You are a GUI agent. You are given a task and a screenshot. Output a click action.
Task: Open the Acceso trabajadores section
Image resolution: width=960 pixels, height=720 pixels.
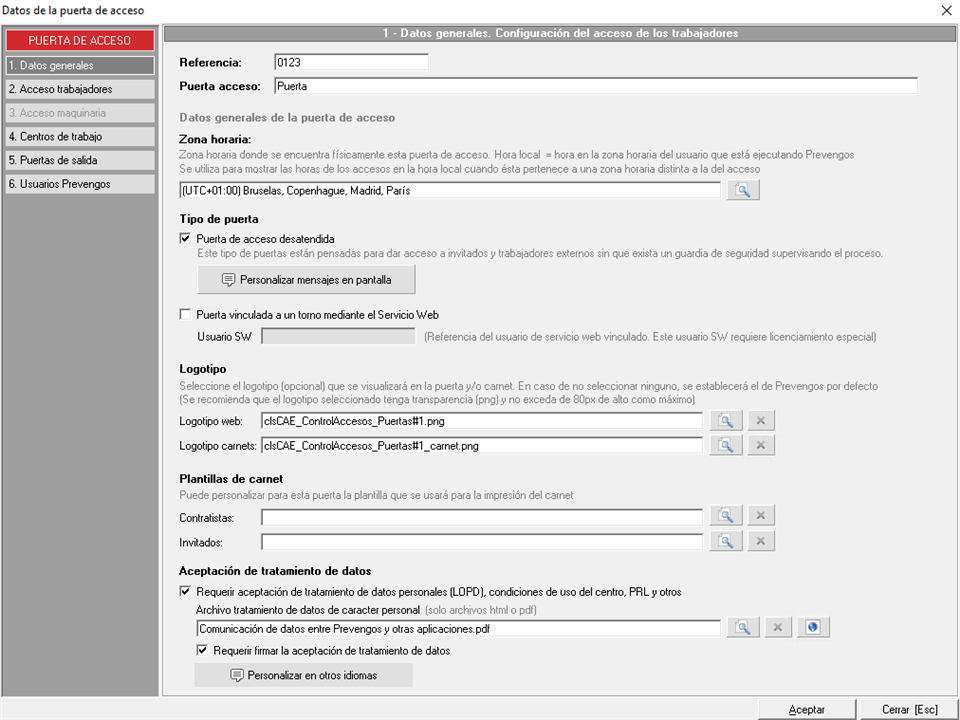(80, 89)
